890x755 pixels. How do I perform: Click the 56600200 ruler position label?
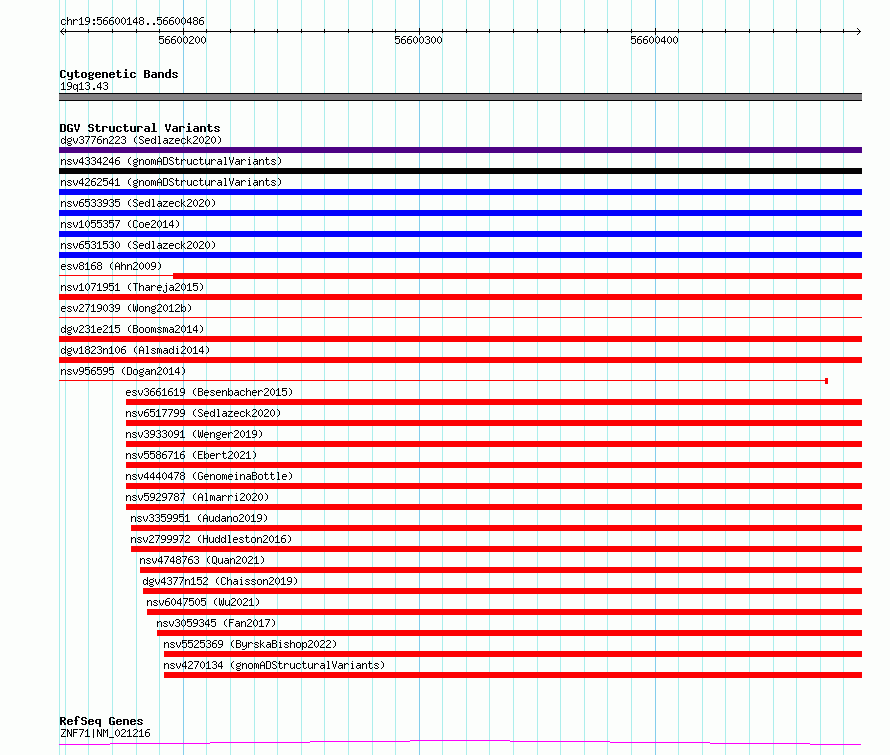182,40
